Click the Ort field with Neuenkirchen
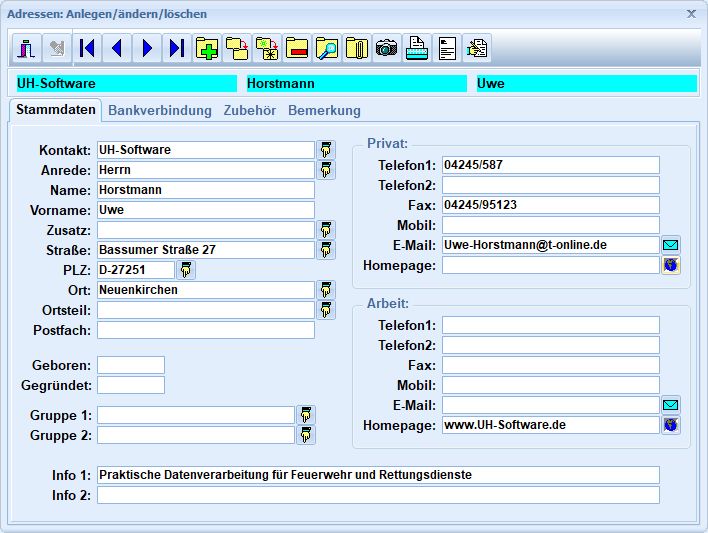 206,290
